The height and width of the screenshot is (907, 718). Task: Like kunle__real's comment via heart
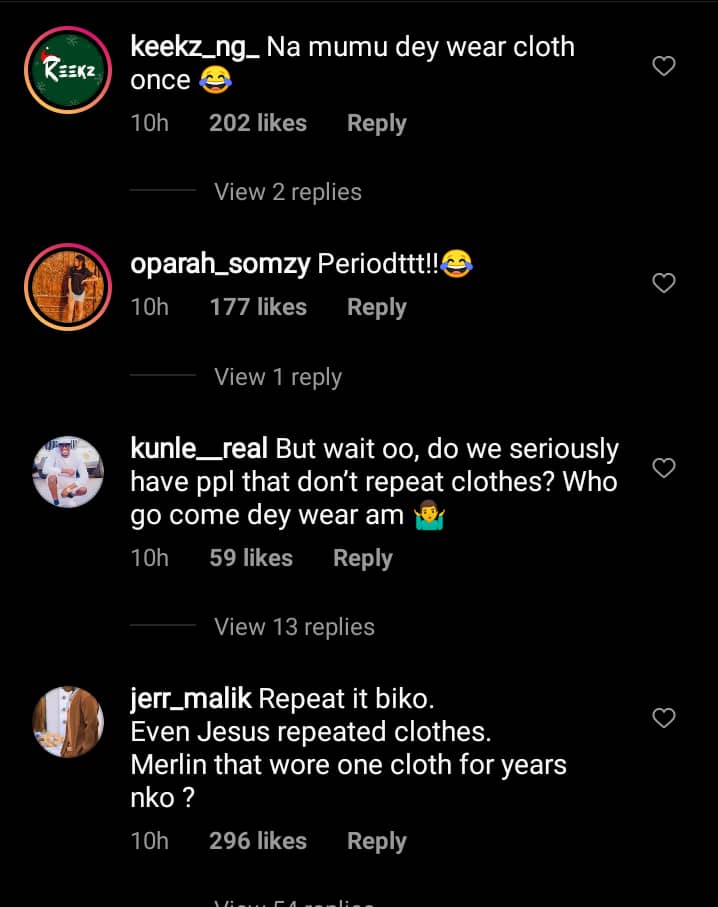point(664,467)
